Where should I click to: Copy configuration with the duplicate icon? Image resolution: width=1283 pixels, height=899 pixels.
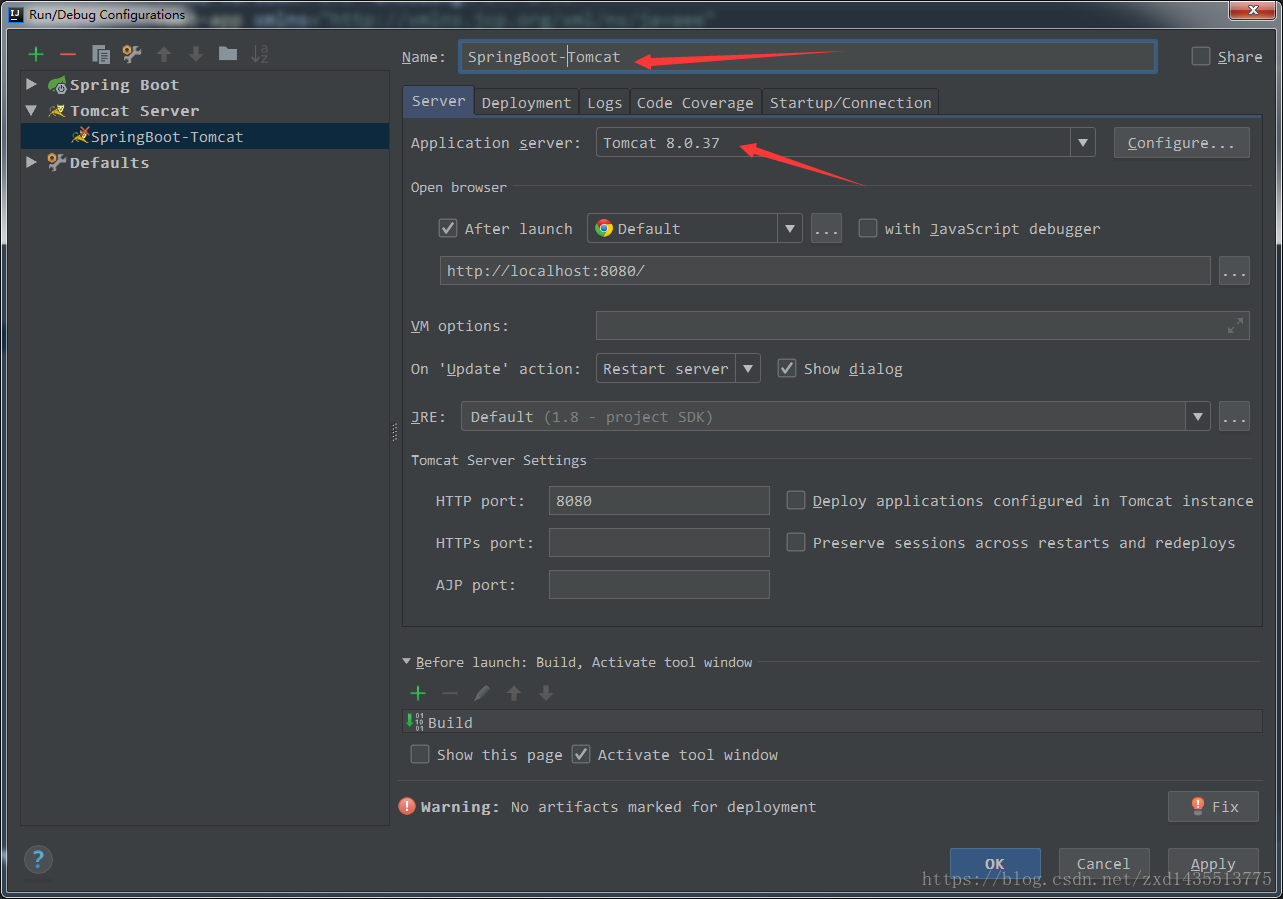pos(100,54)
